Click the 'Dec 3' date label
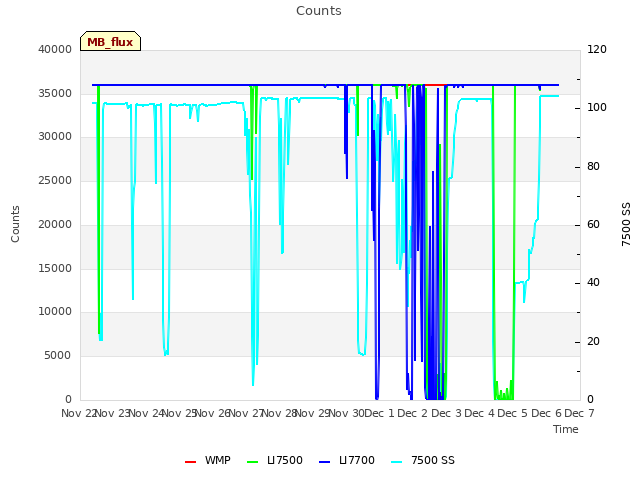This screenshot has height=480, width=640. point(446,413)
